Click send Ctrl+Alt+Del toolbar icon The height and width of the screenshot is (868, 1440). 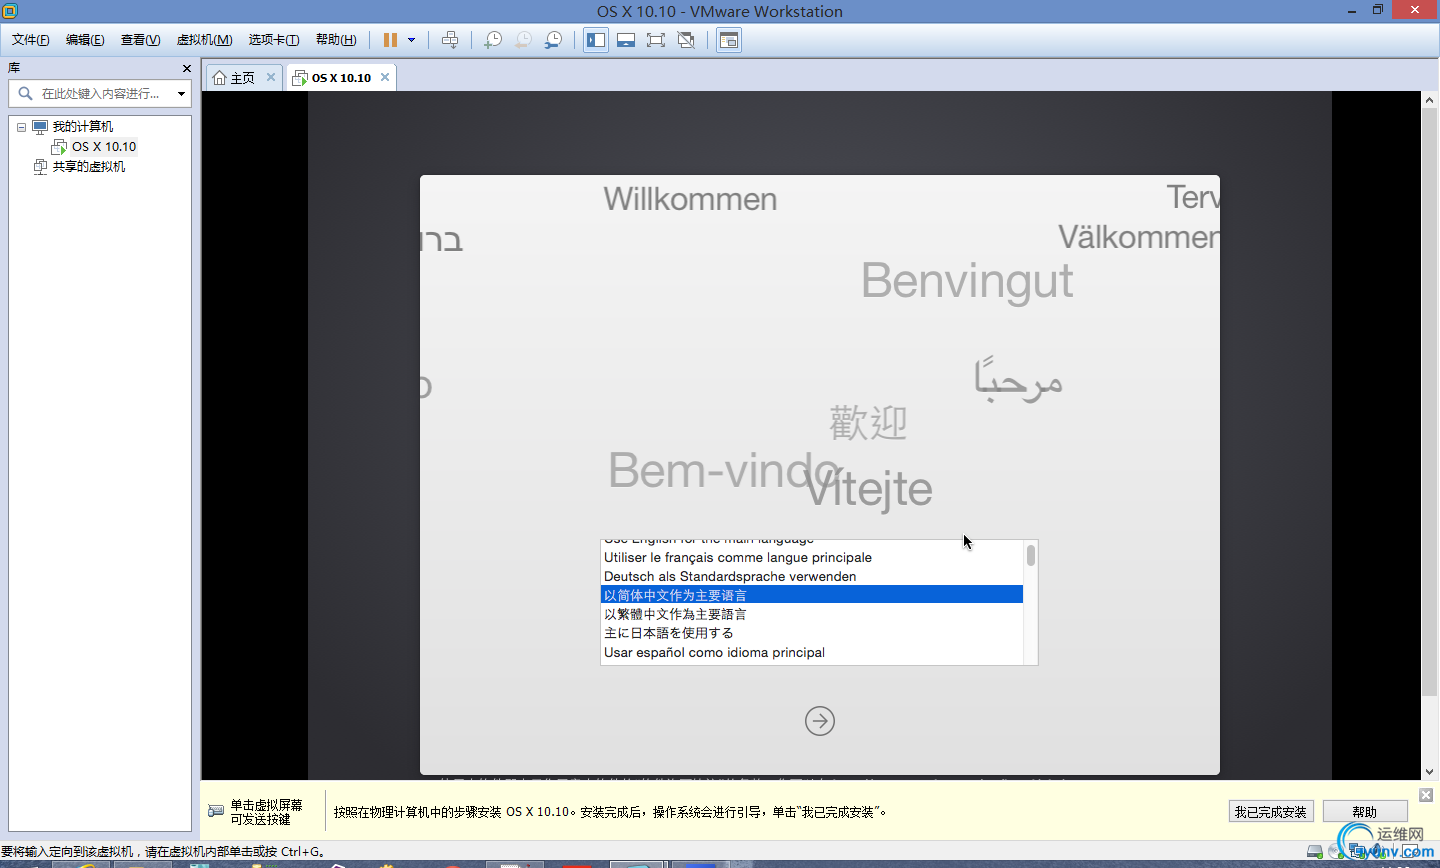tap(450, 40)
